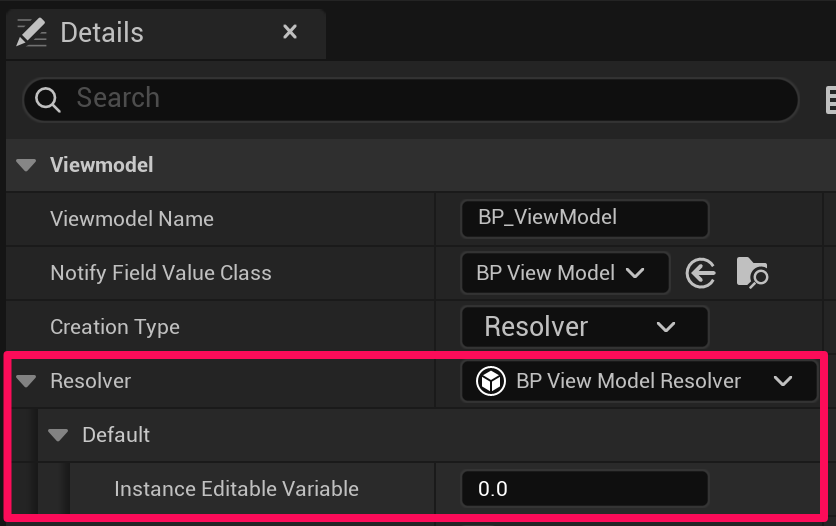Open the BP View Model class dropdown
836x526 pixels.
tap(564, 273)
